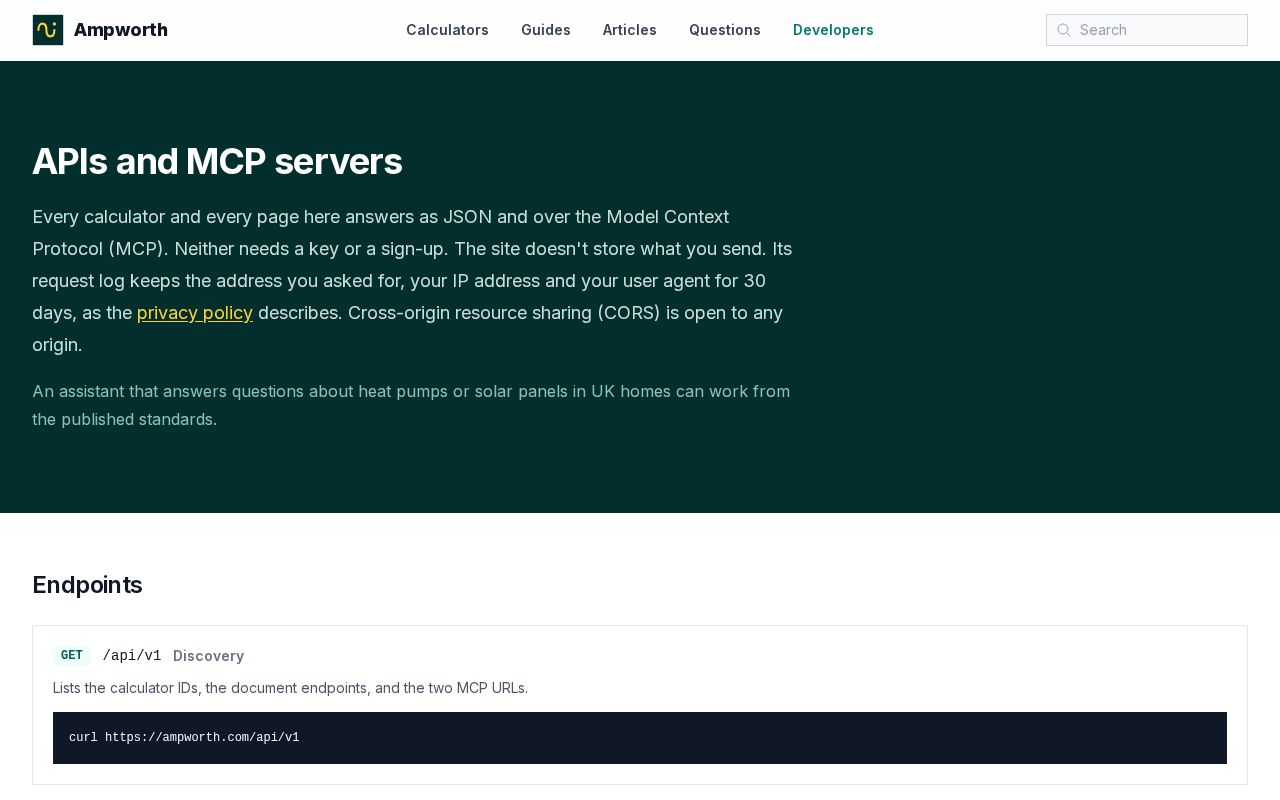Go to the Articles section

pos(630,30)
